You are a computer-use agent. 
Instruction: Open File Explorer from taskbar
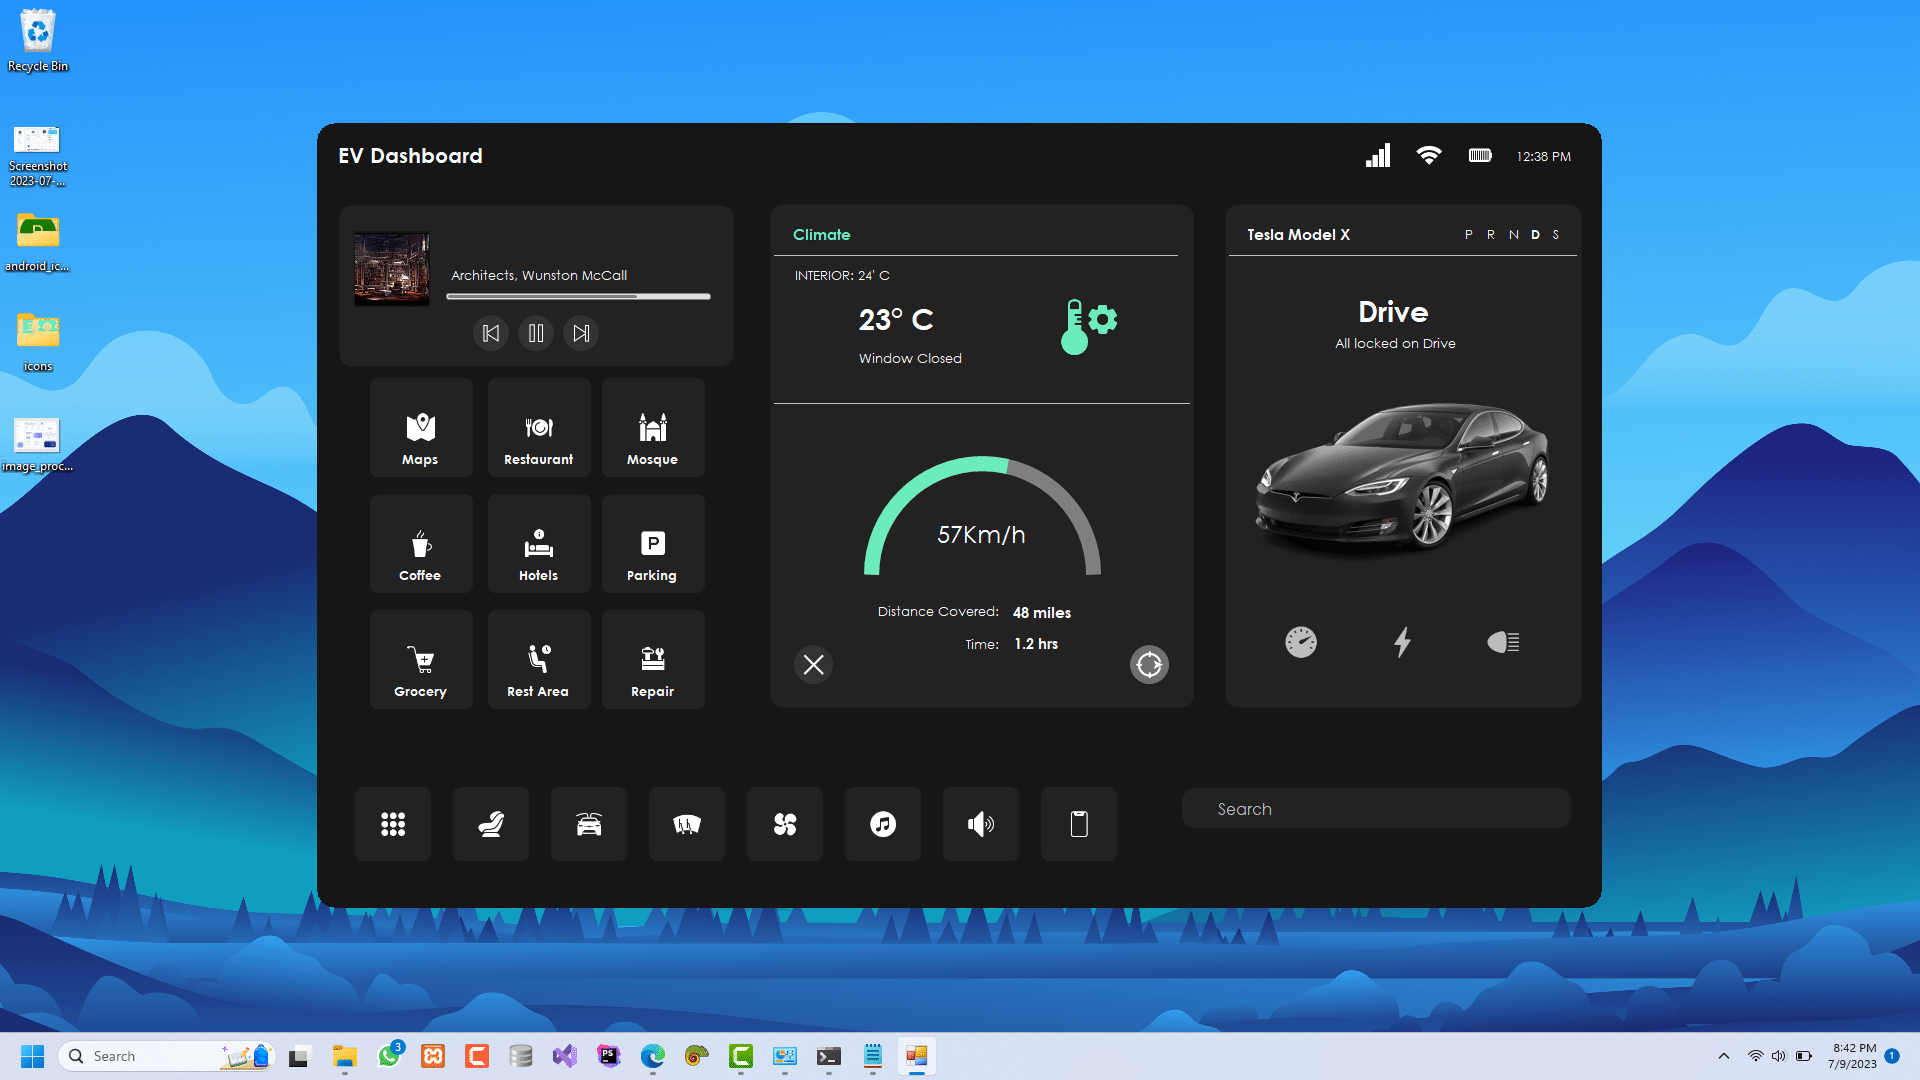345,1056
